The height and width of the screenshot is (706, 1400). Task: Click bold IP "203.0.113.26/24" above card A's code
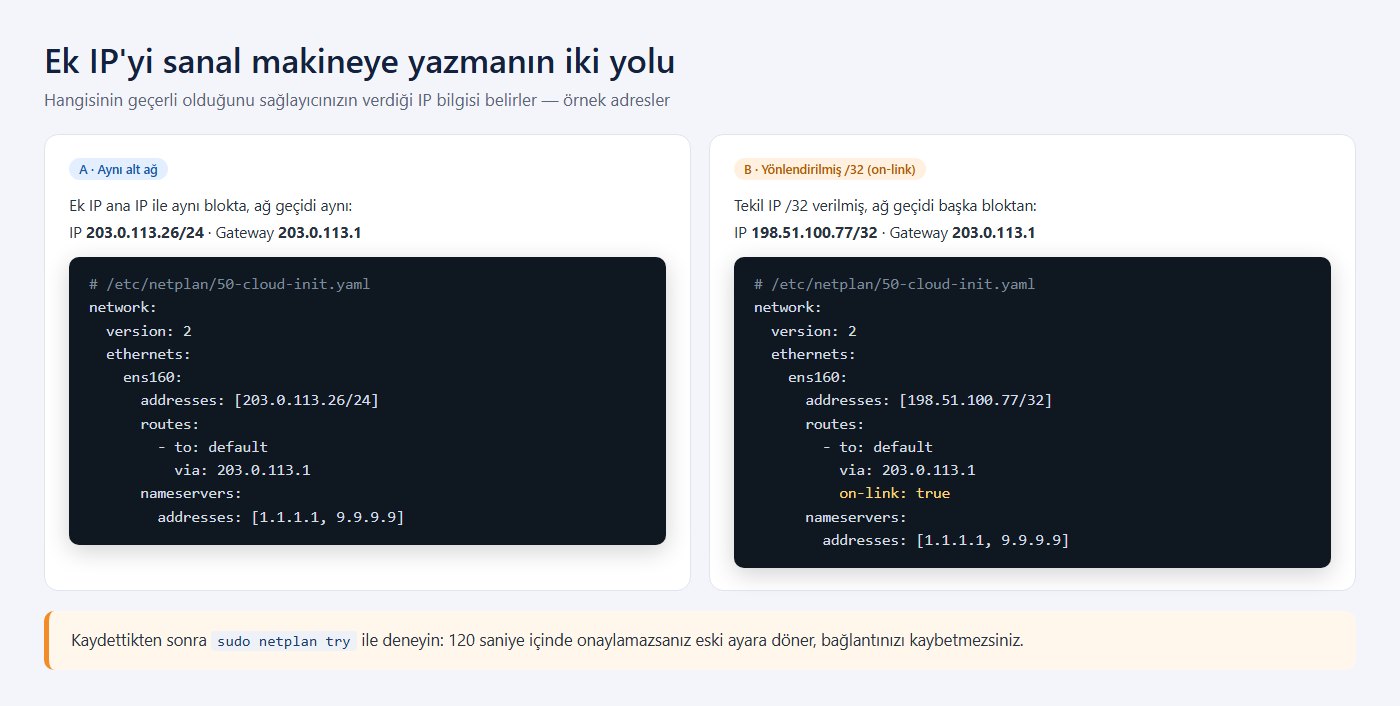[145, 233]
